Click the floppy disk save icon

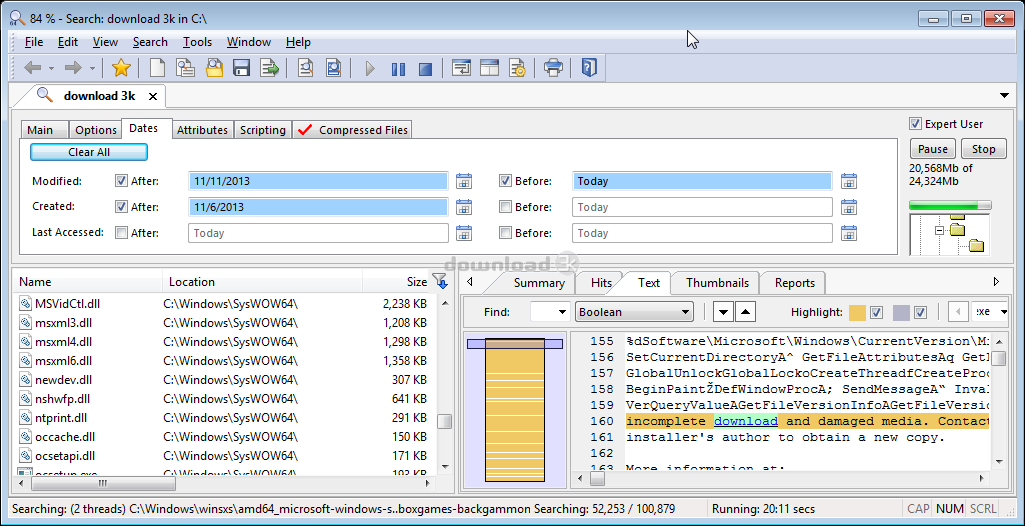[x=242, y=67]
